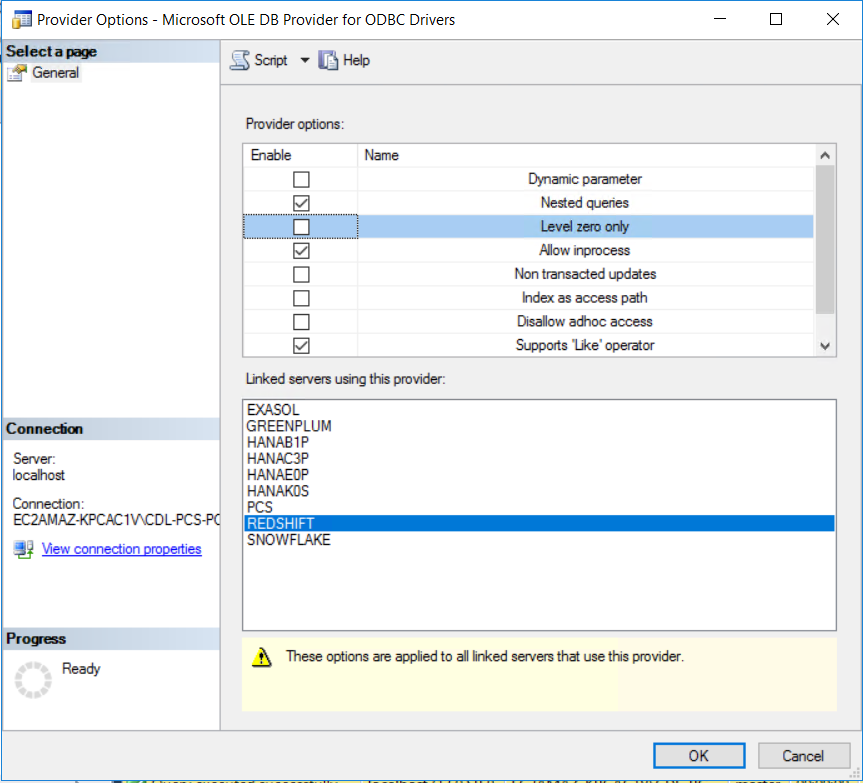Select the Supports 'Like' operator row name

585,346
